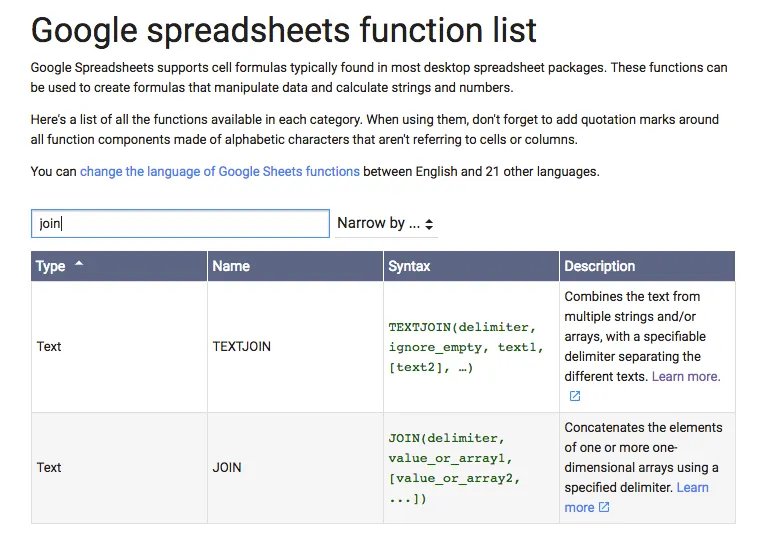Click the external-link icon in the JOIN description

tap(604, 507)
